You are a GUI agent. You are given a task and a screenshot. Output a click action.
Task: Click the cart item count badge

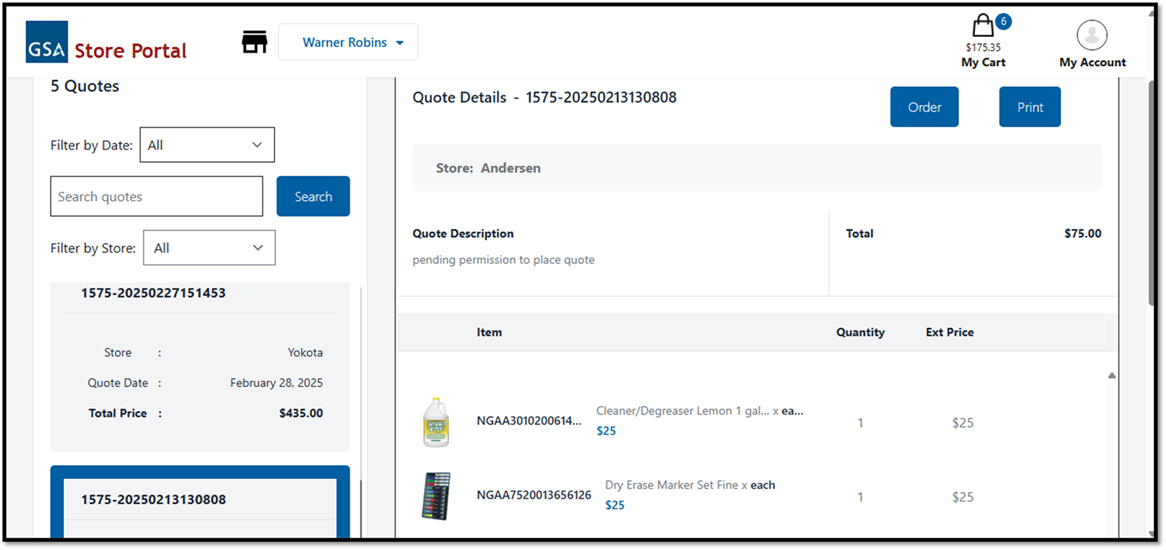(1003, 21)
